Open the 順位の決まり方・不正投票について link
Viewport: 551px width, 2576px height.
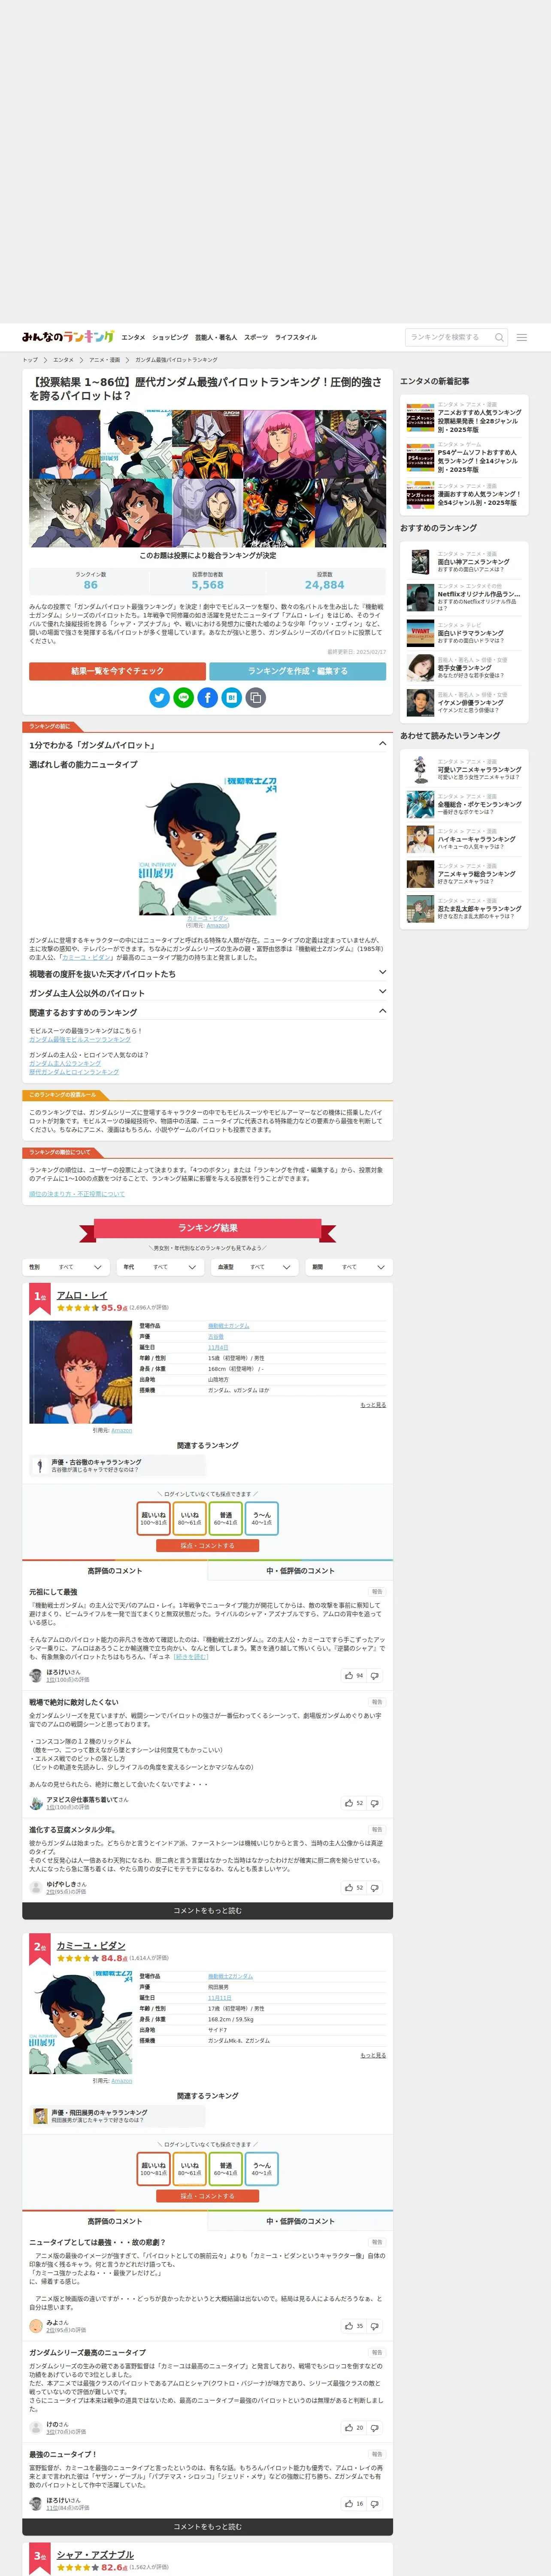tap(77, 1194)
